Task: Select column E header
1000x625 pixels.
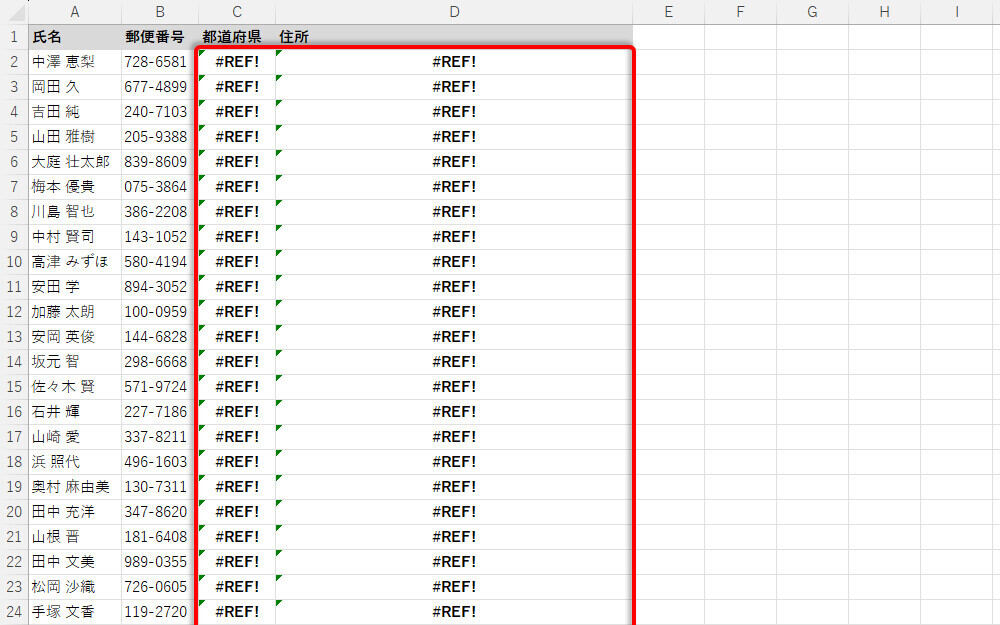Action: pyautogui.click(x=668, y=12)
